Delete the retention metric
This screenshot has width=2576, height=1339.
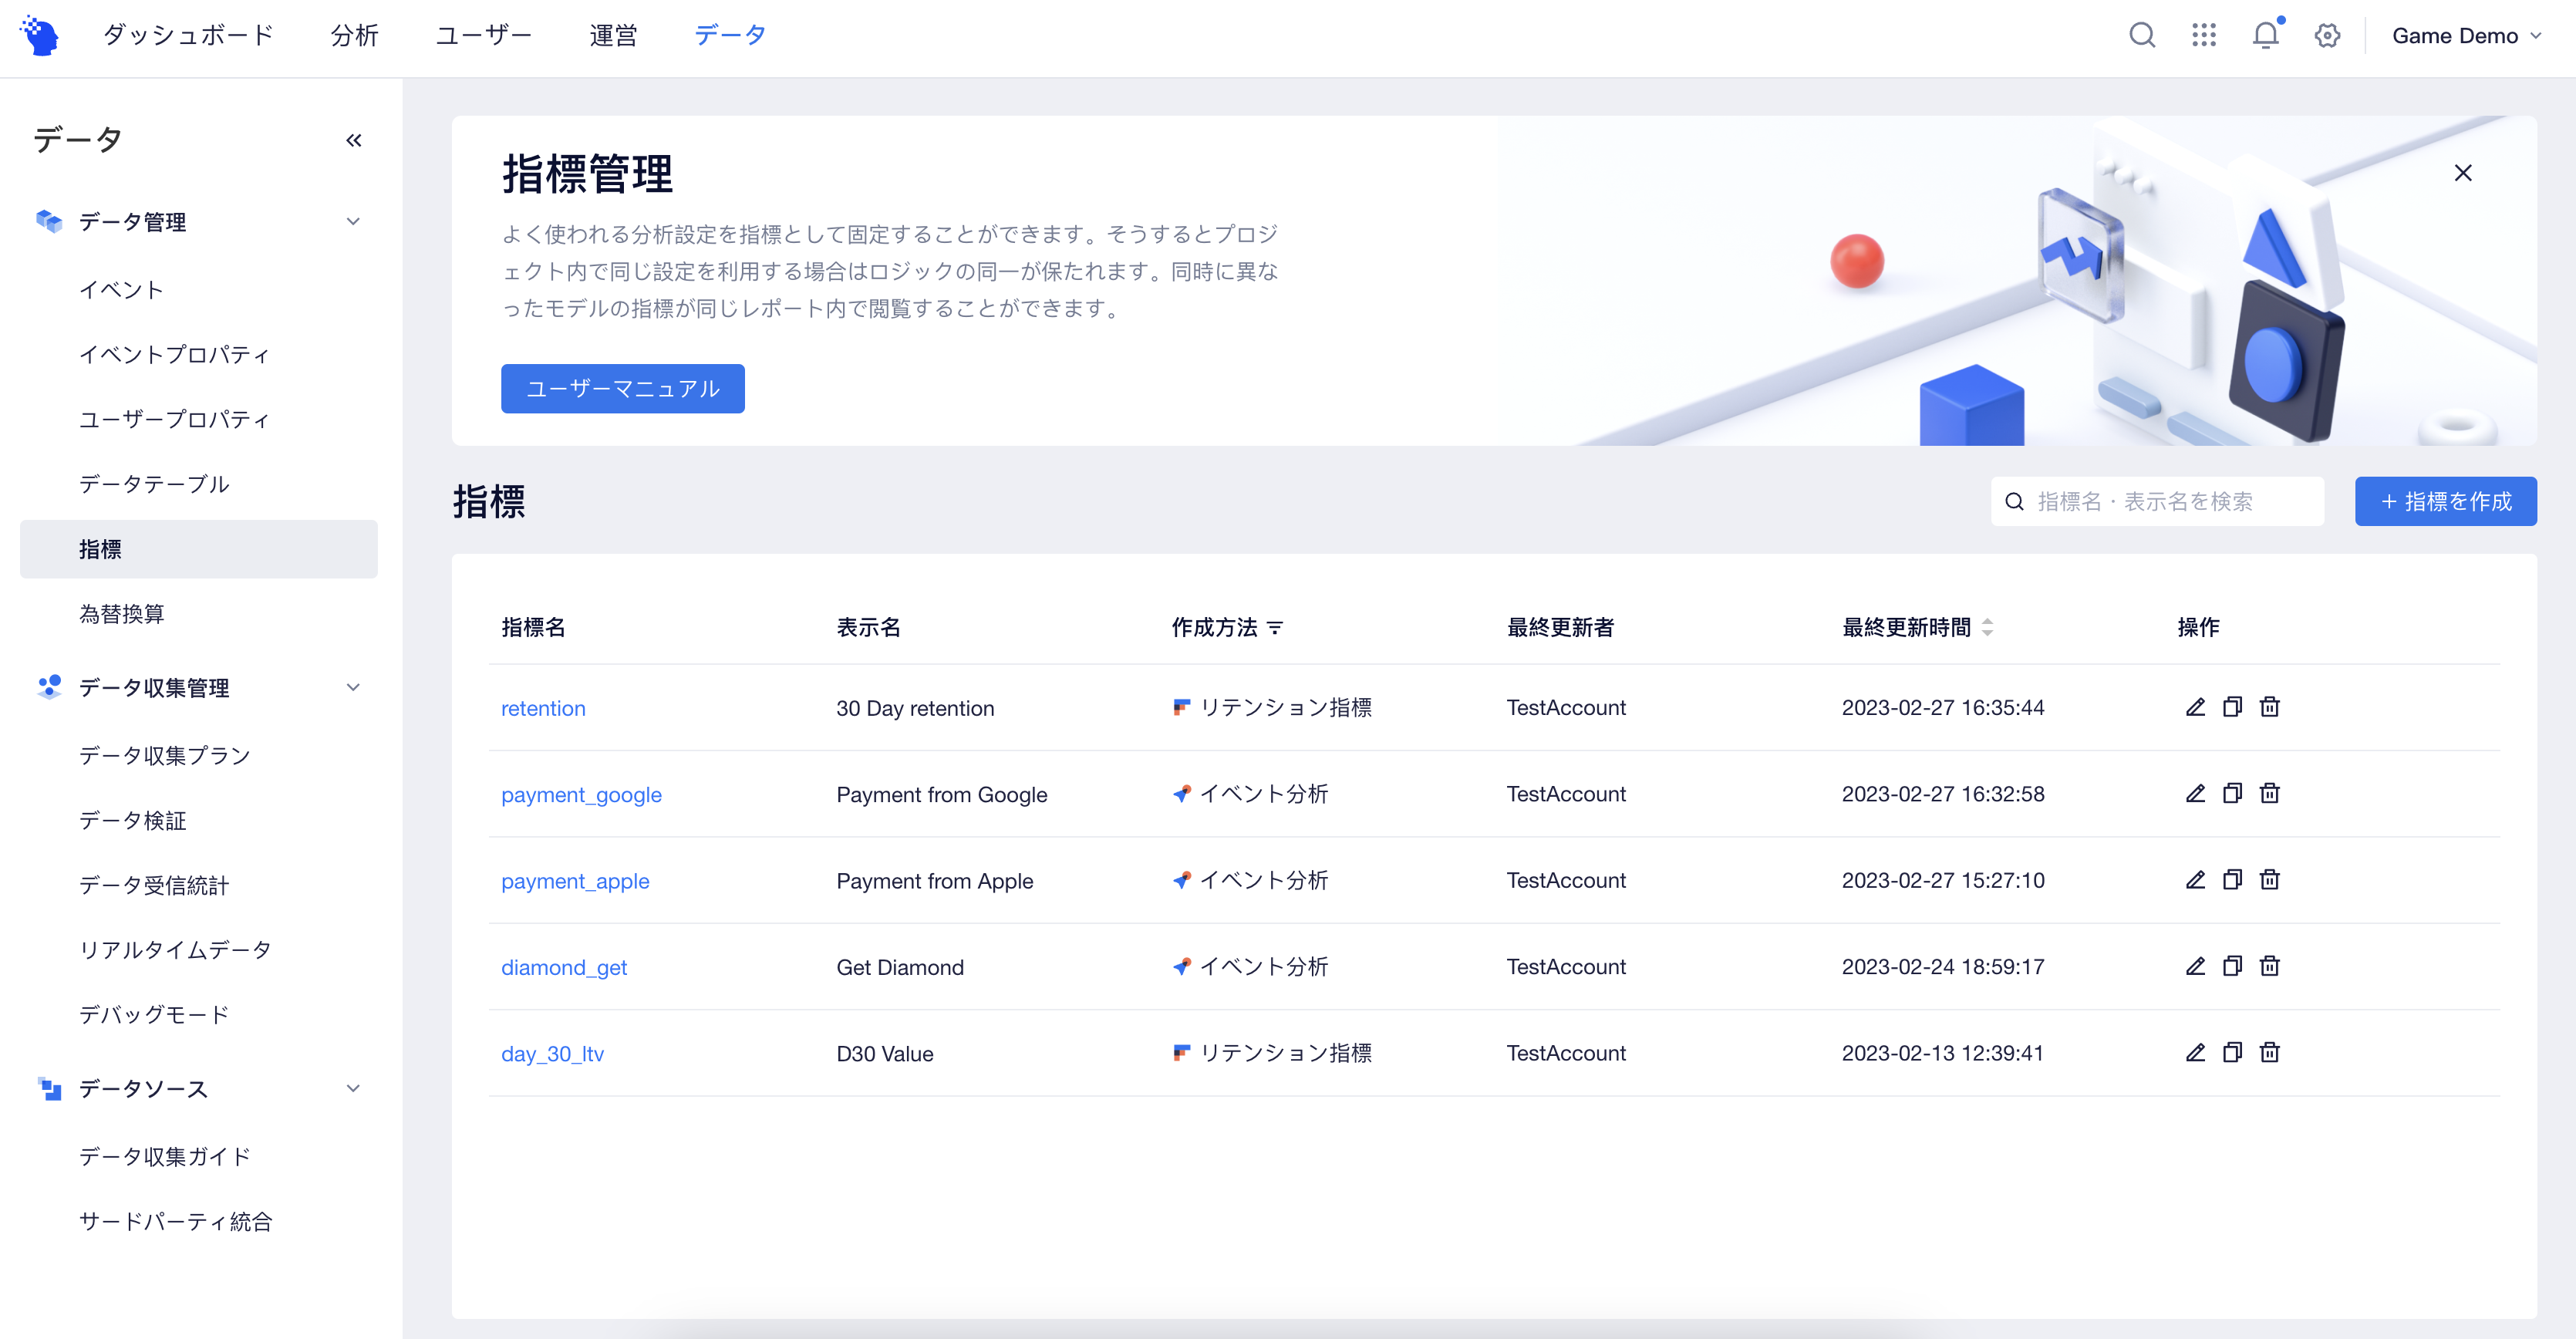tap(2270, 708)
